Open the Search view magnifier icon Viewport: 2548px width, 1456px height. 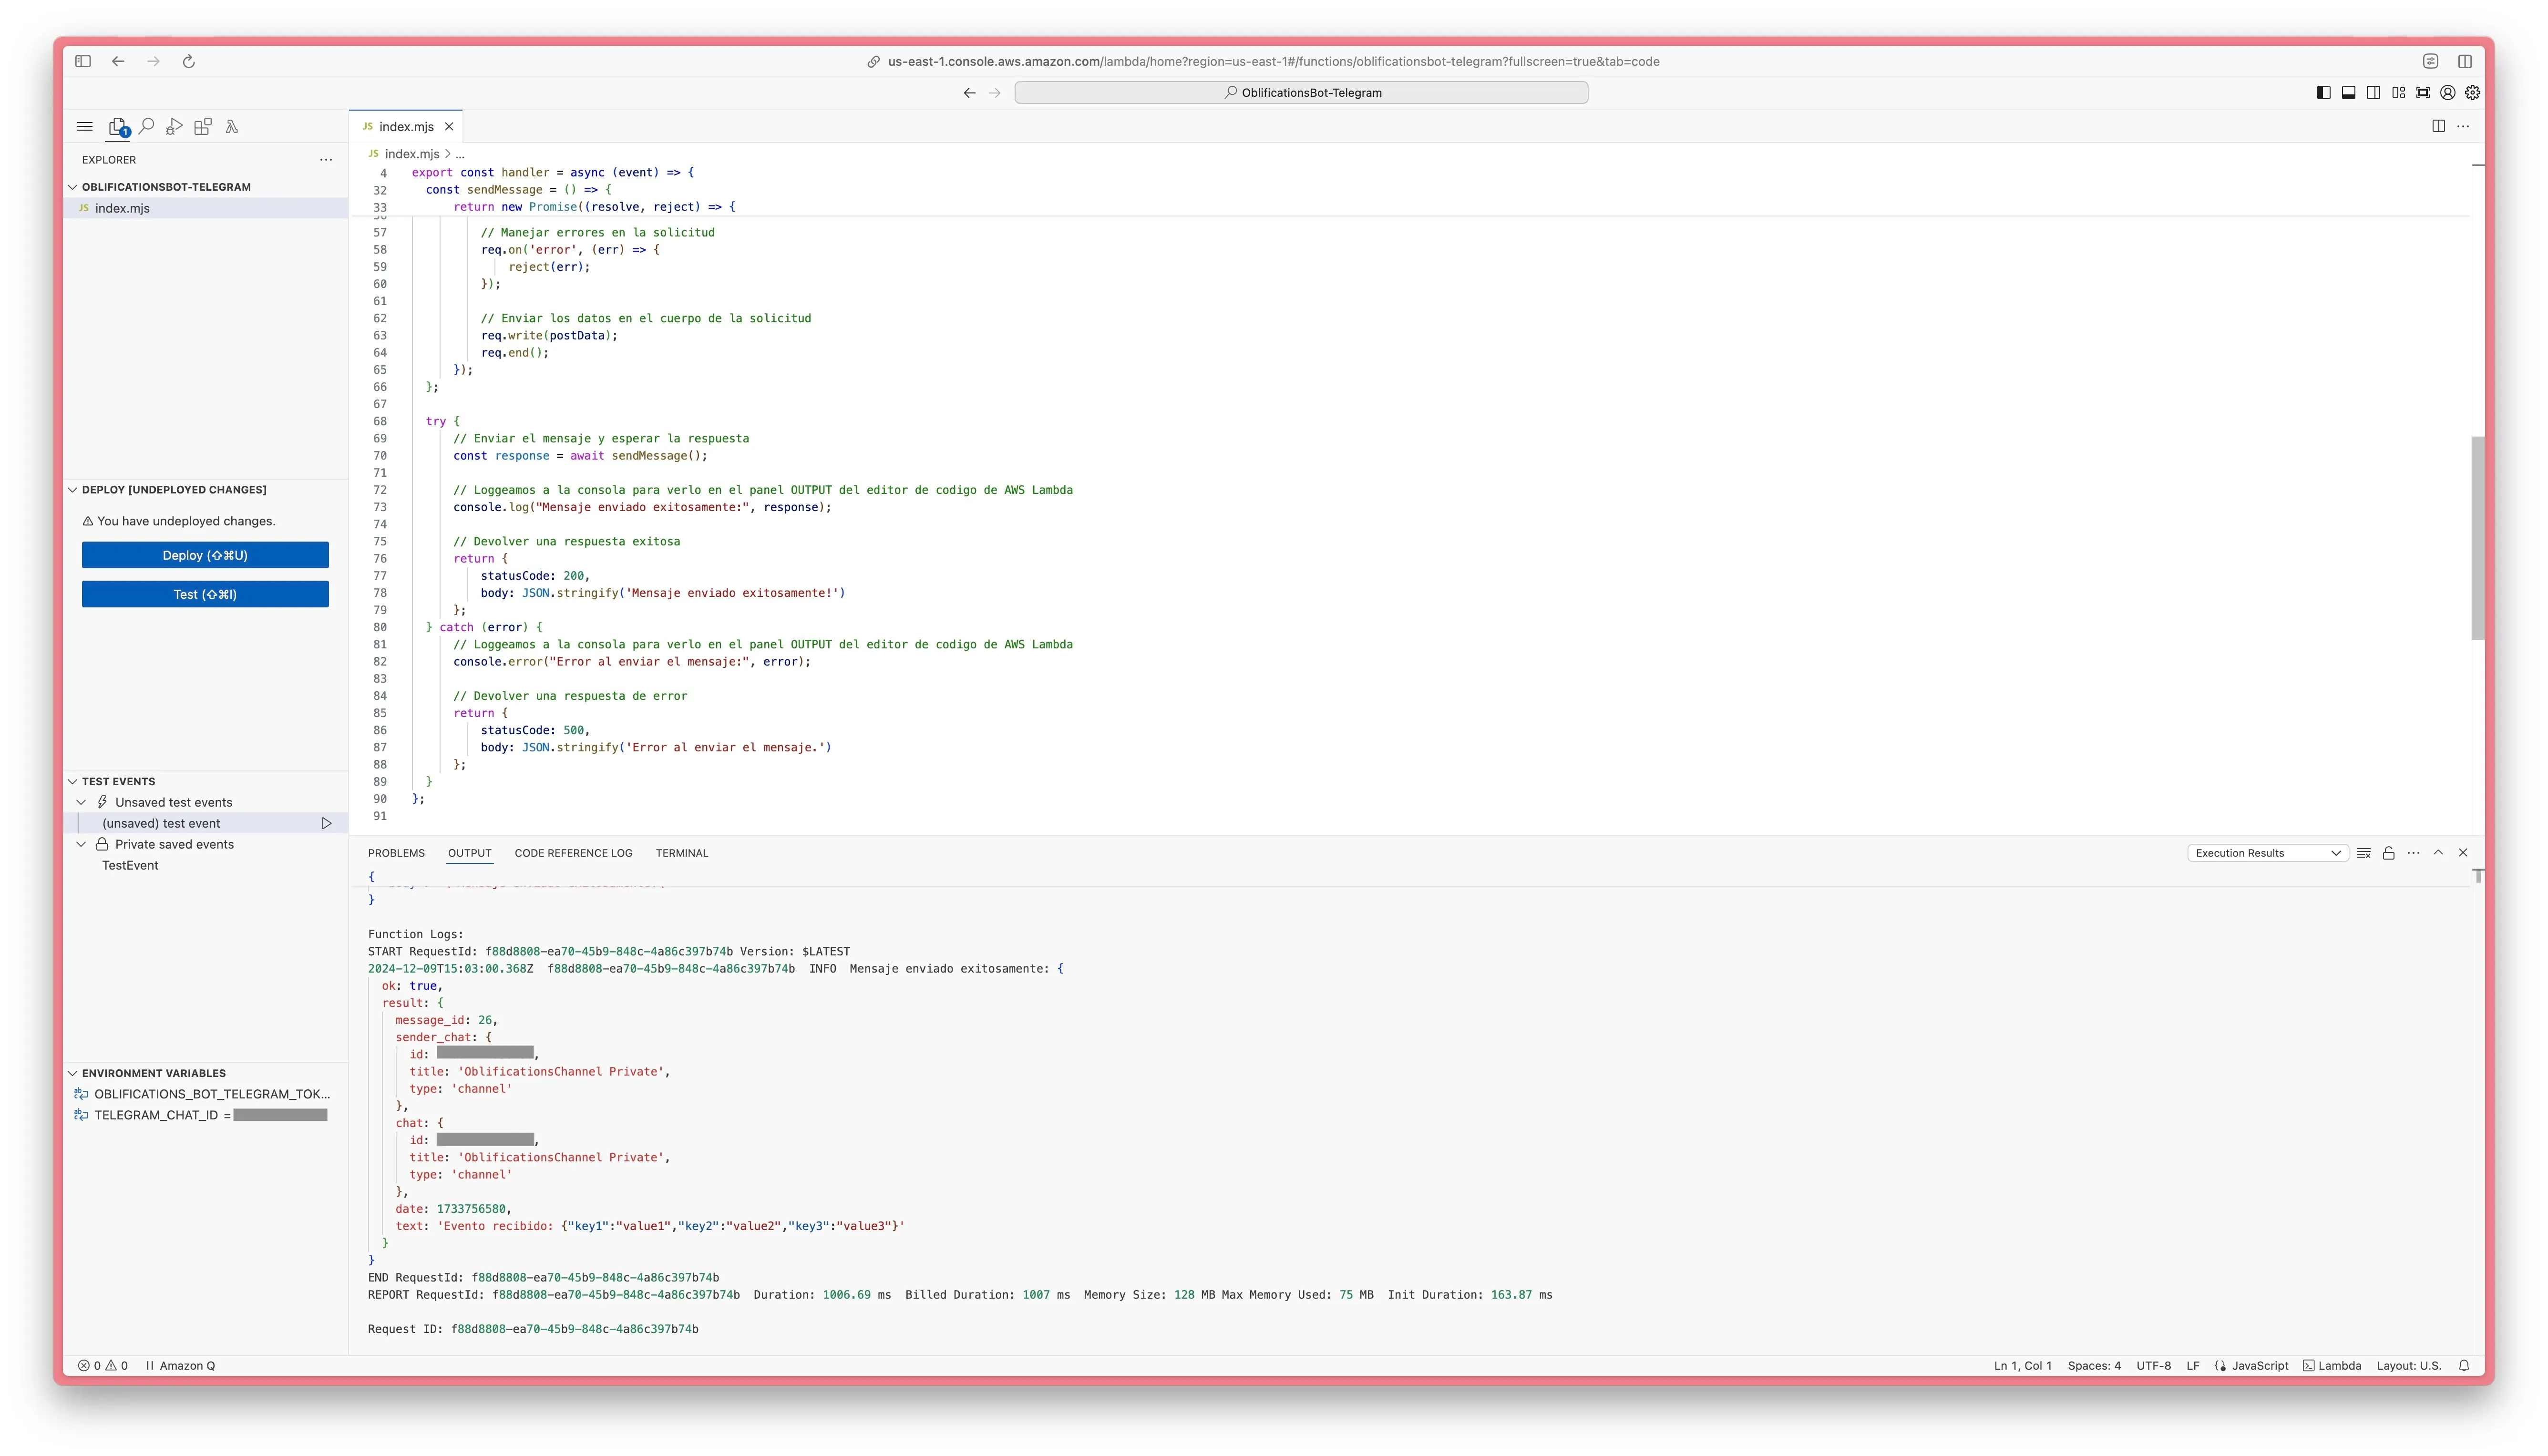point(146,126)
